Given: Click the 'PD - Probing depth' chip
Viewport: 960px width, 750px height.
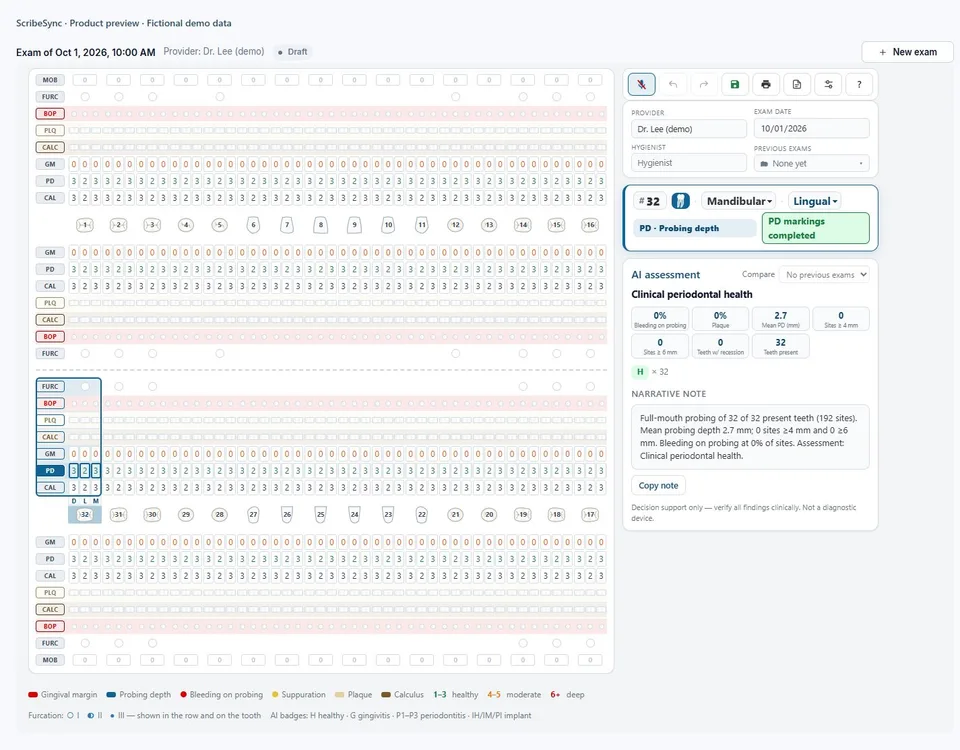Looking at the screenshot, I should (x=694, y=228).
